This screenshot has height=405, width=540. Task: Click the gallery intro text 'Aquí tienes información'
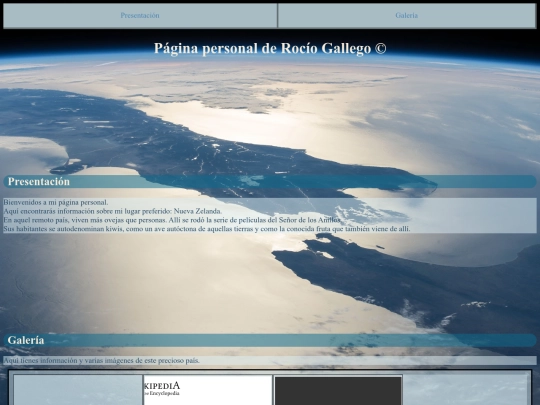pos(102,361)
